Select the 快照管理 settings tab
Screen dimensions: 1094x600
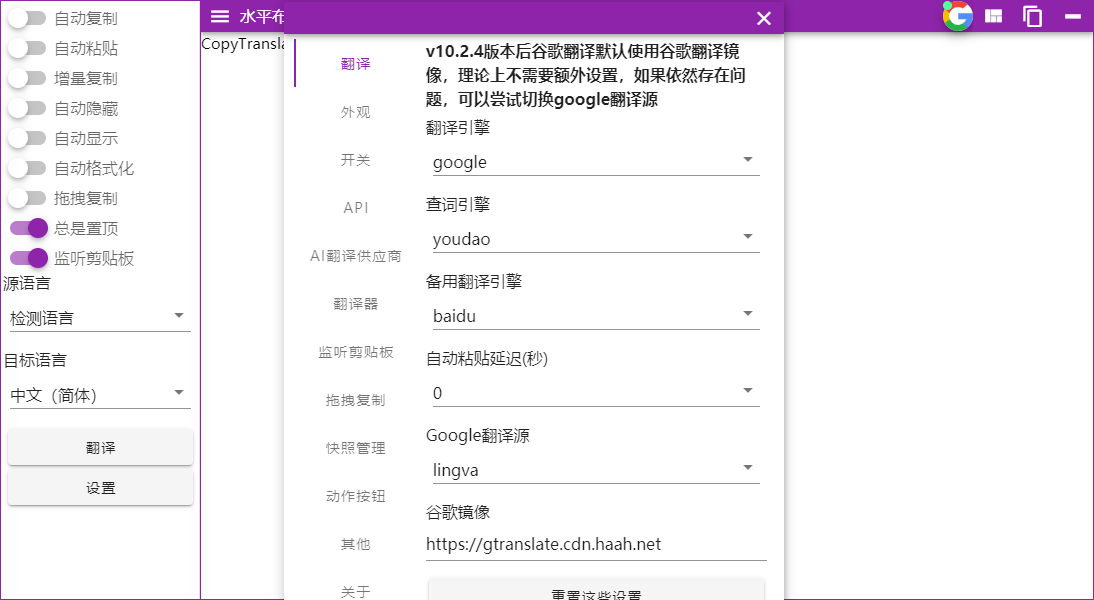[354, 448]
